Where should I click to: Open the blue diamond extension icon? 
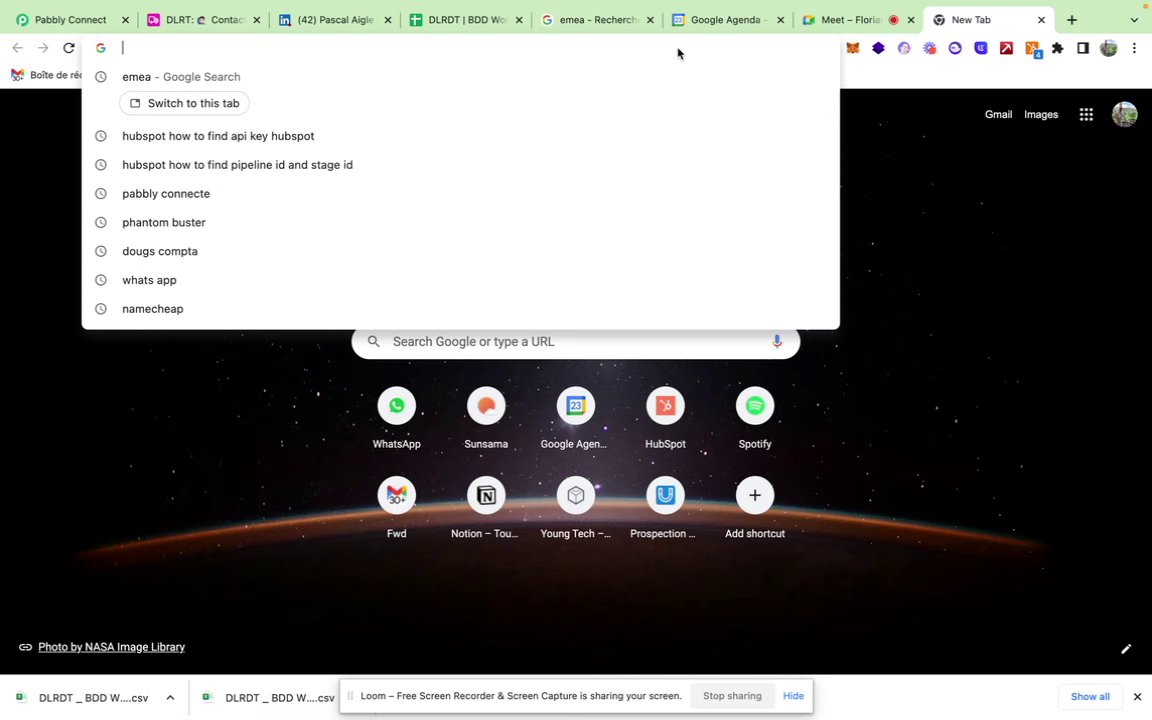tap(879, 48)
